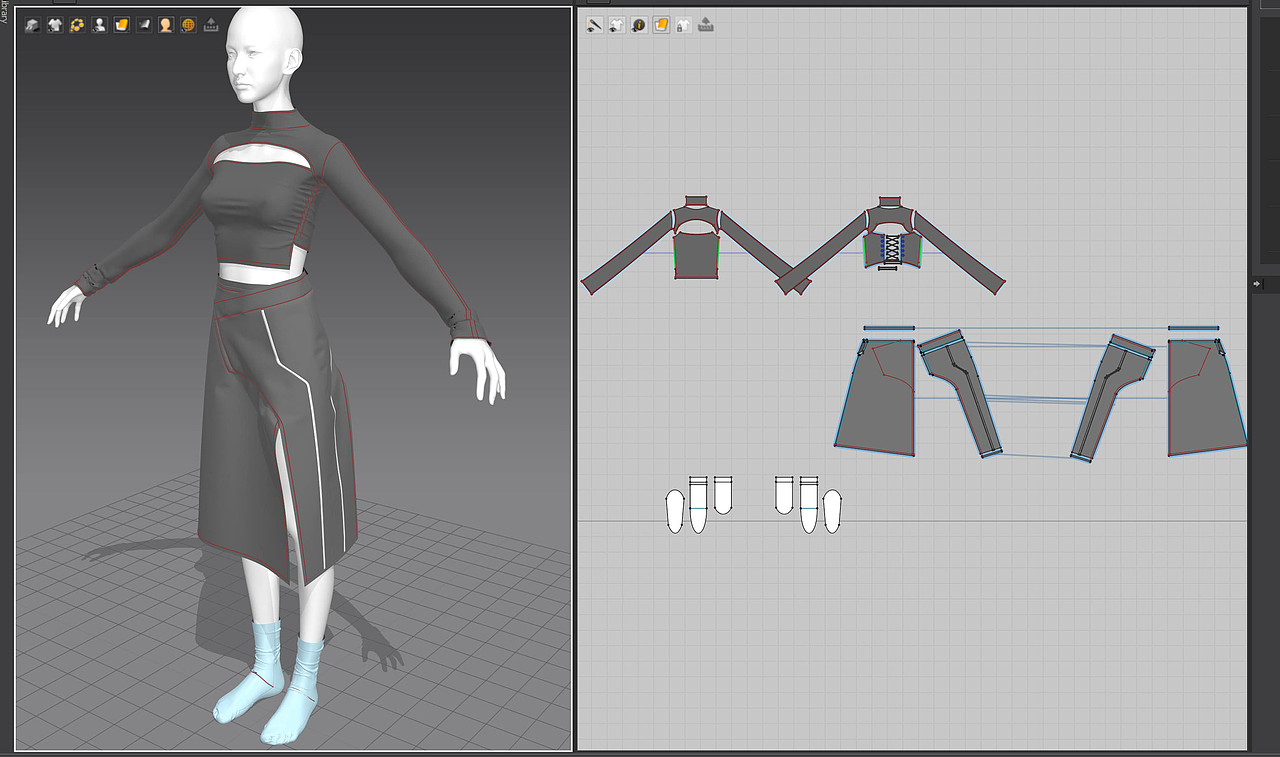Image resolution: width=1280 pixels, height=757 pixels.
Task: Open the Library side tab
Action: [x=5, y=10]
